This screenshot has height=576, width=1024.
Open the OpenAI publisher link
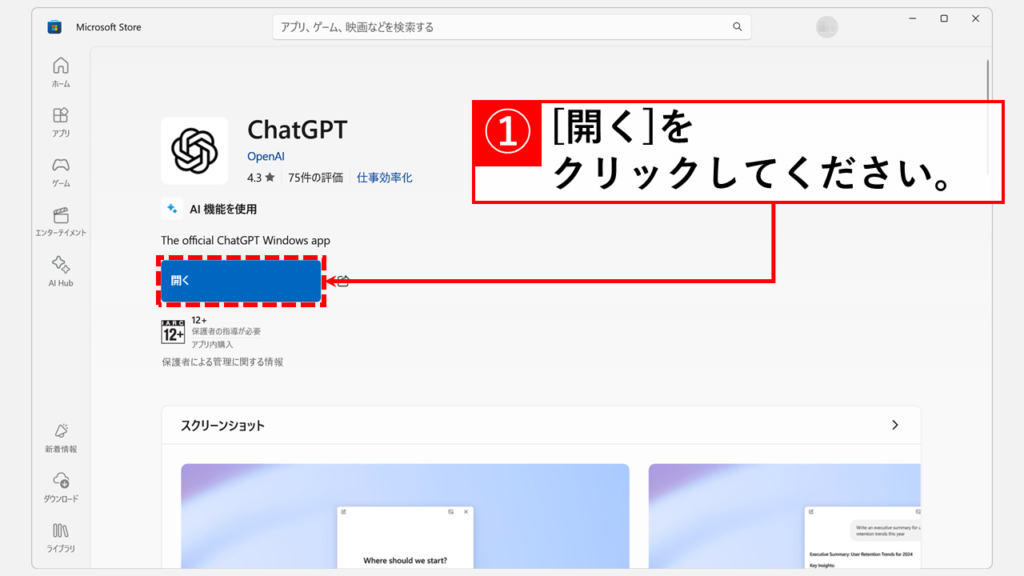[267, 157]
